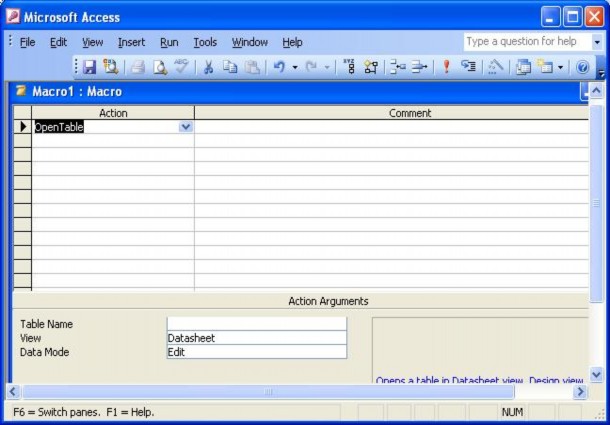Click the Copy toolbar icon

230,67
